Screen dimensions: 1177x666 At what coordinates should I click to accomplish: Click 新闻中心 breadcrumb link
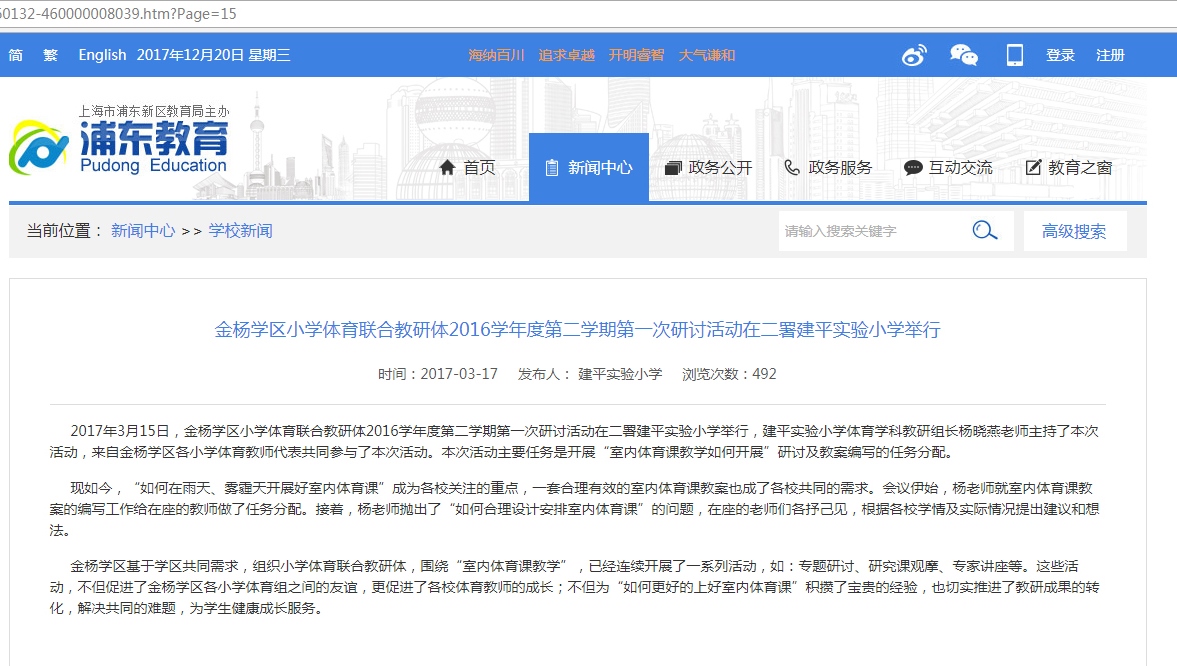pyautogui.click(x=143, y=231)
